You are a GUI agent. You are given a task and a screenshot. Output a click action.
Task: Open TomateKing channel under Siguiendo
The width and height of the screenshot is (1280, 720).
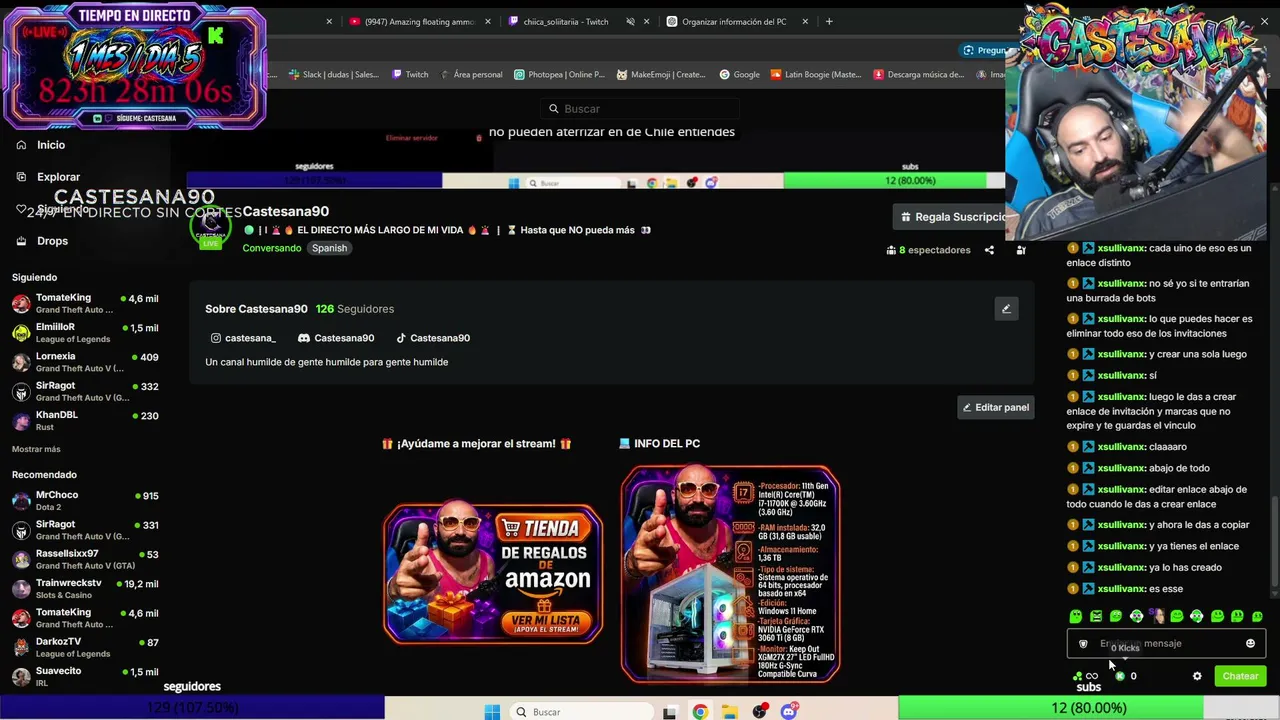(x=85, y=304)
